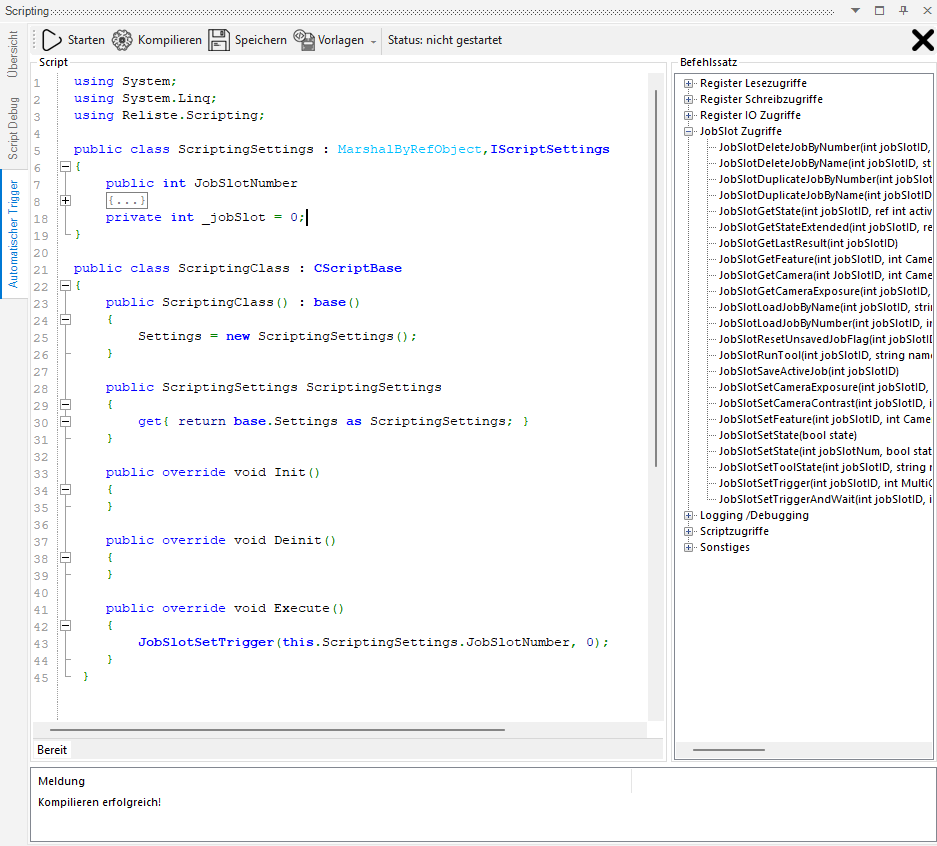This screenshot has height=846, width=937.
Task: Expand the collapsed code block on line 8
Action: coord(65,201)
